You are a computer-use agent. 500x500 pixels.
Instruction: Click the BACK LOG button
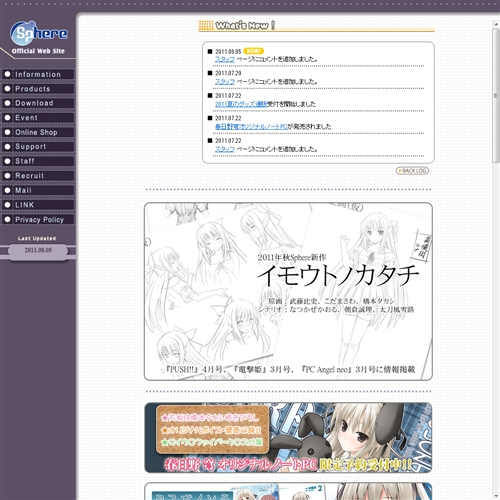coord(412,171)
